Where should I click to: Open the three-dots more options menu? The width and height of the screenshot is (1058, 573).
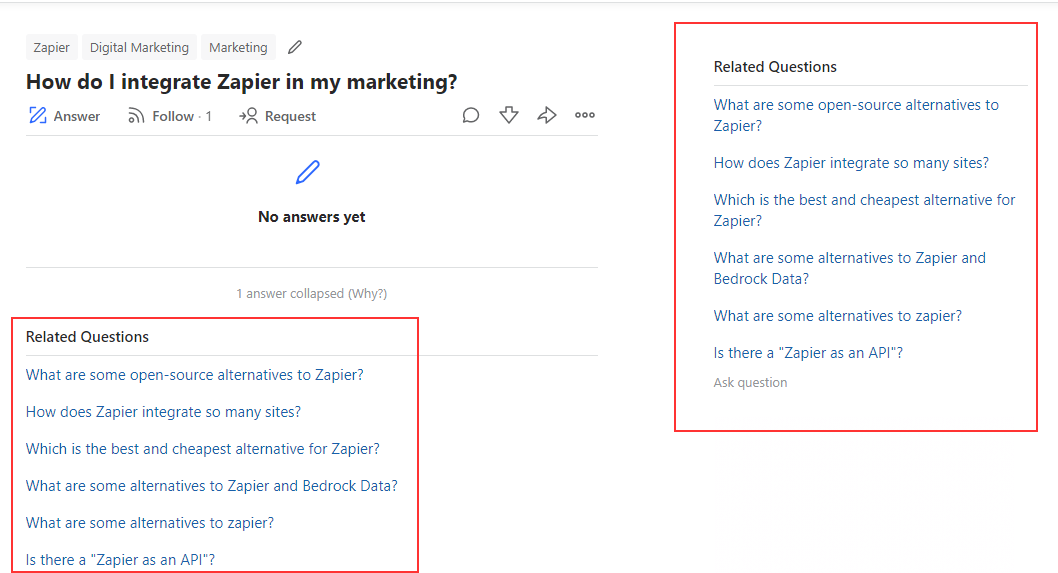coord(585,116)
